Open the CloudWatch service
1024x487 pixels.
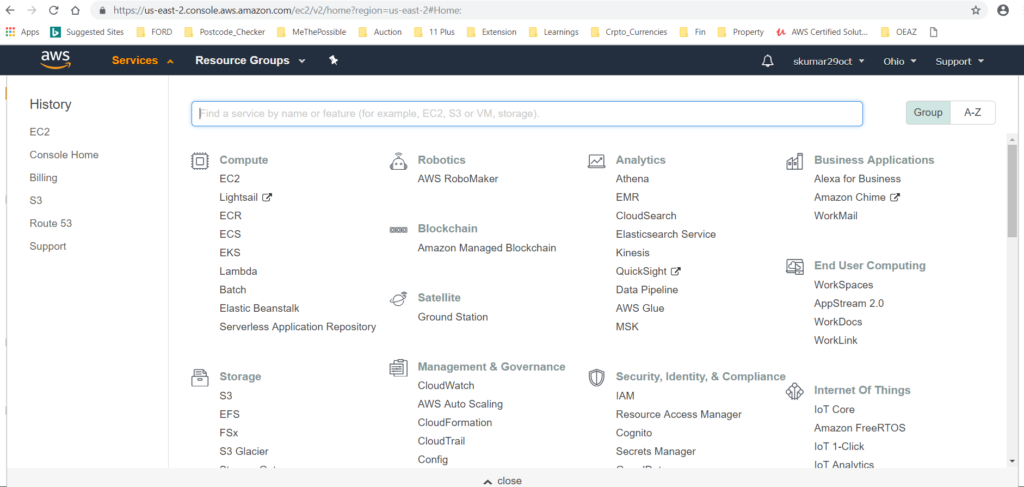point(446,386)
